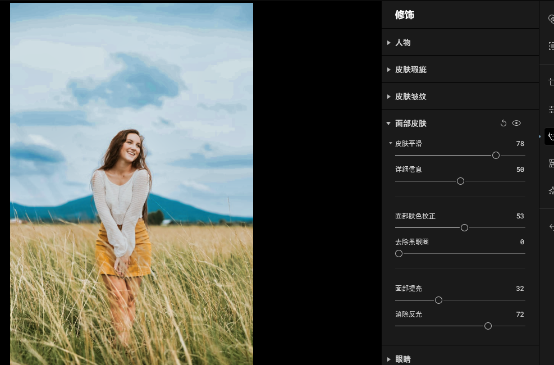
Task: Click the 去除黑眼圈 slider handle at 0
Action: point(399,254)
